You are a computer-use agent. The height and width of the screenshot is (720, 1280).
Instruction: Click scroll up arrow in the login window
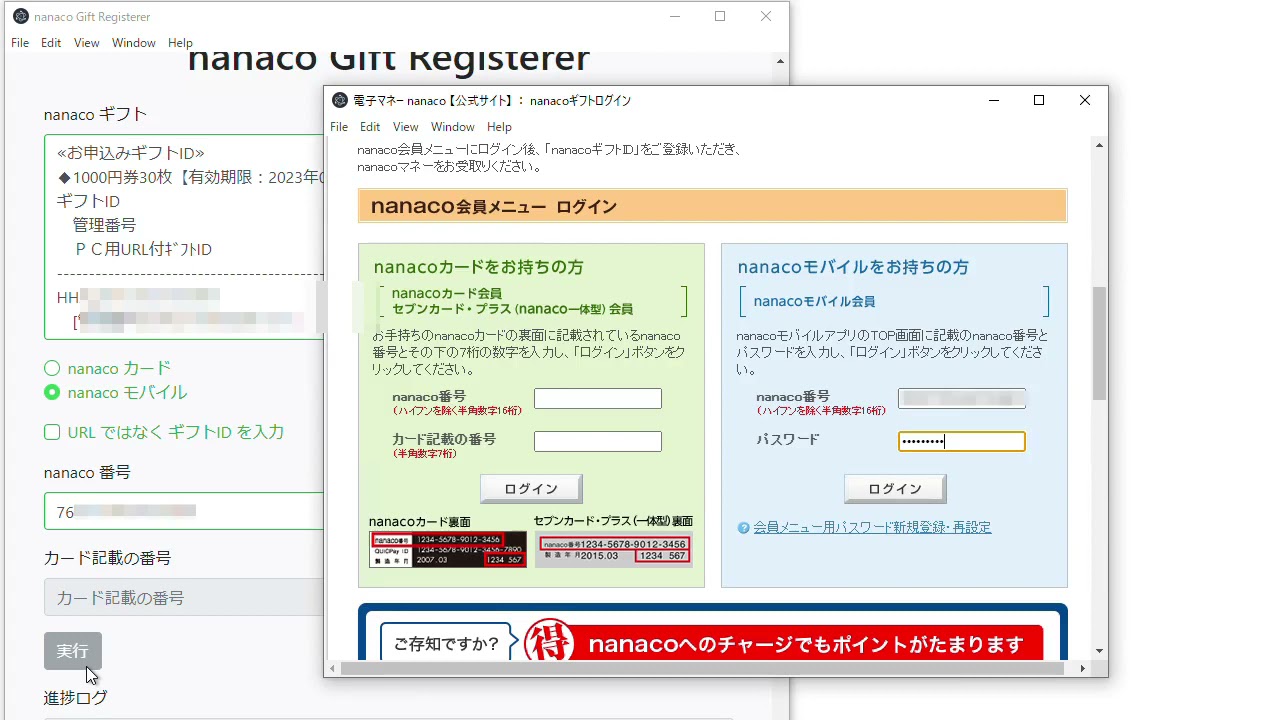(1099, 146)
